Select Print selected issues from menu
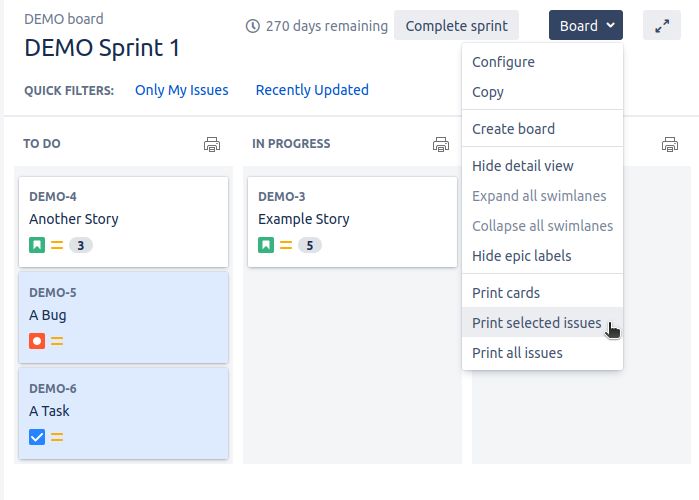699x500 pixels. (x=536, y=323)
